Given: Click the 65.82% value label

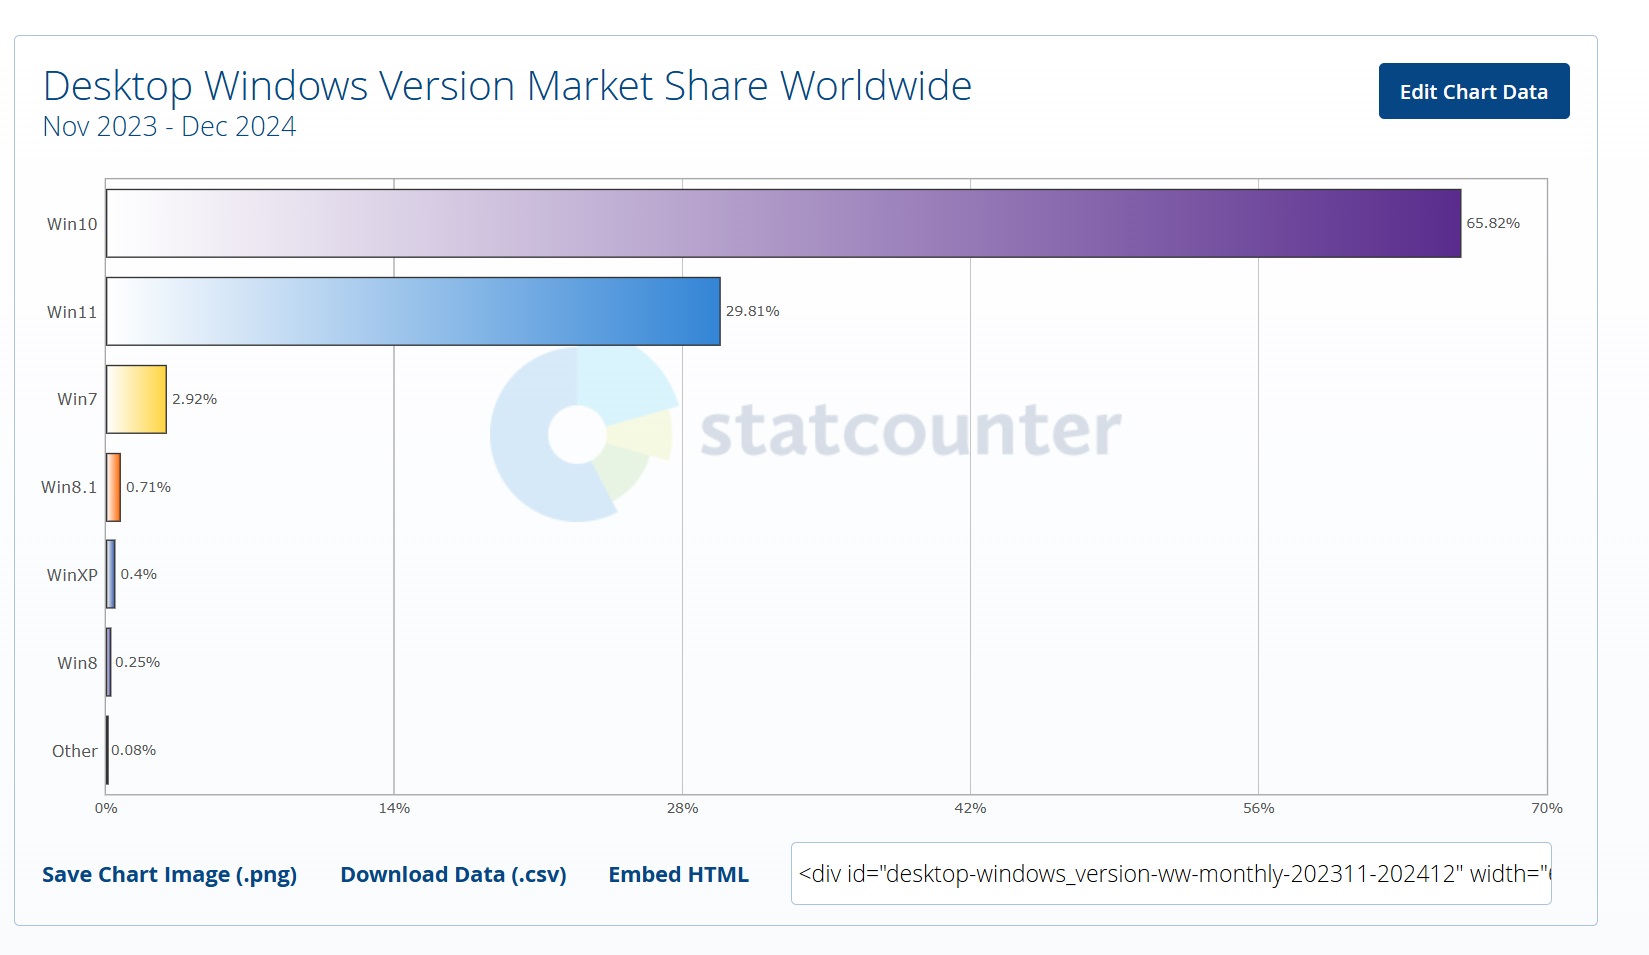Looking at the screenshot, I should pos(1492,223).
